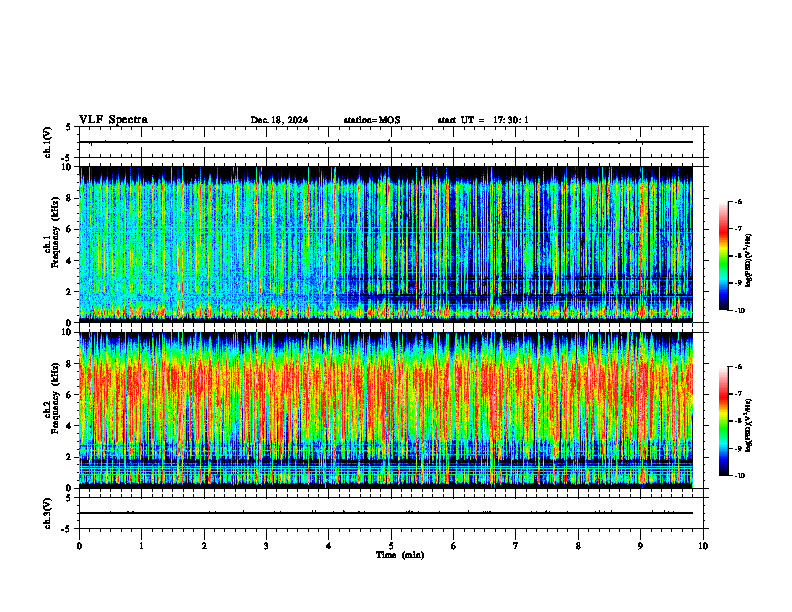The height and width of the screenshot is (612, 792).
Task: Click time axis tick label "8"
Action: coord(578,546)
